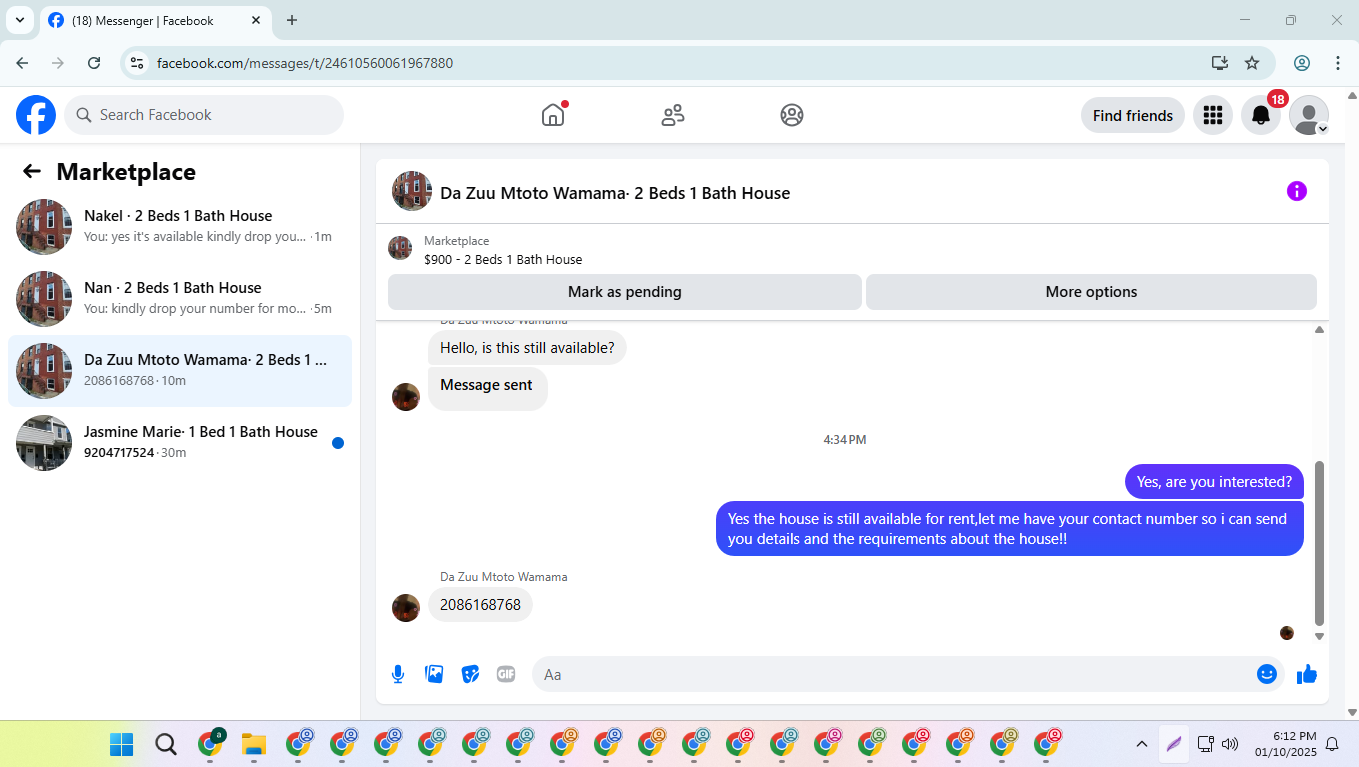1359x767 pixels.
Task: Open the Facebook Home feed icon
Action: point(553,115)
